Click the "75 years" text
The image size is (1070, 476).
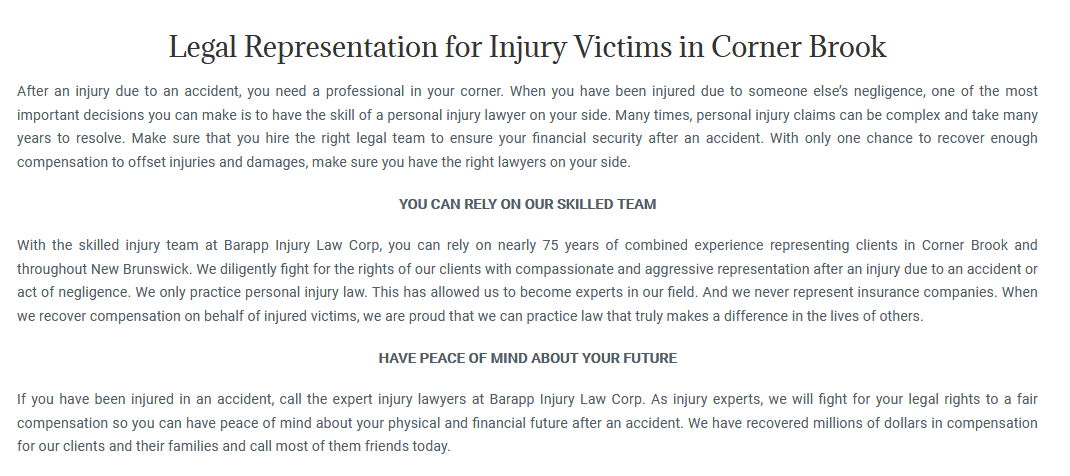568,246
